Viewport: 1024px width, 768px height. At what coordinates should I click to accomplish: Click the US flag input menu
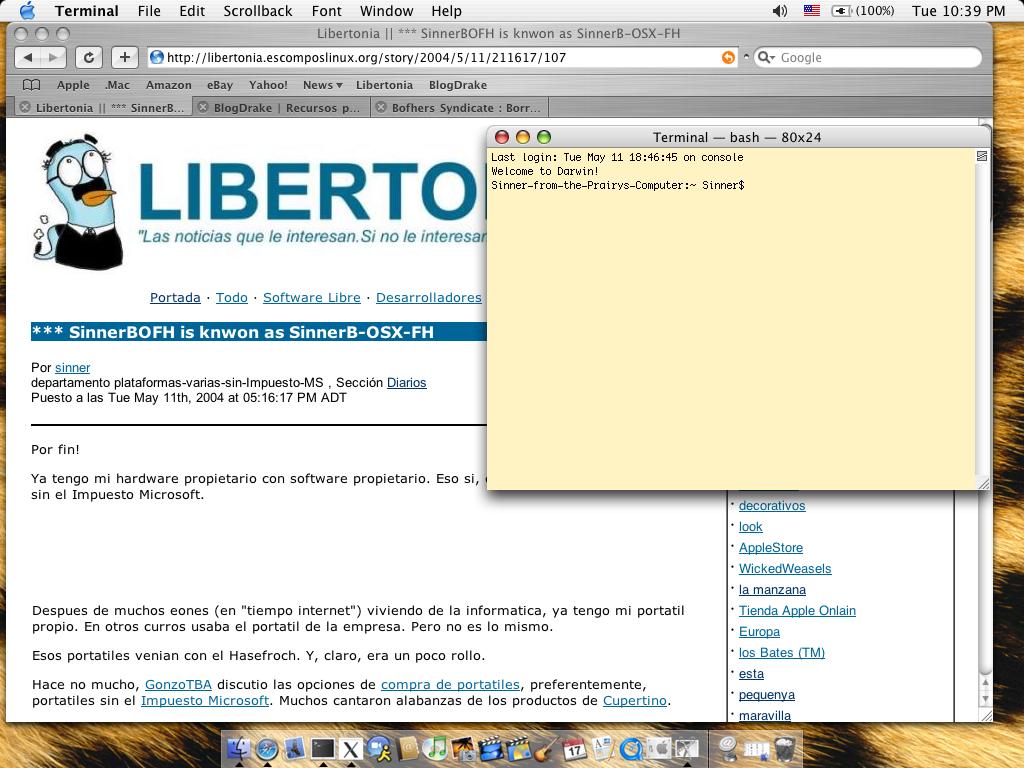(812, 10)
